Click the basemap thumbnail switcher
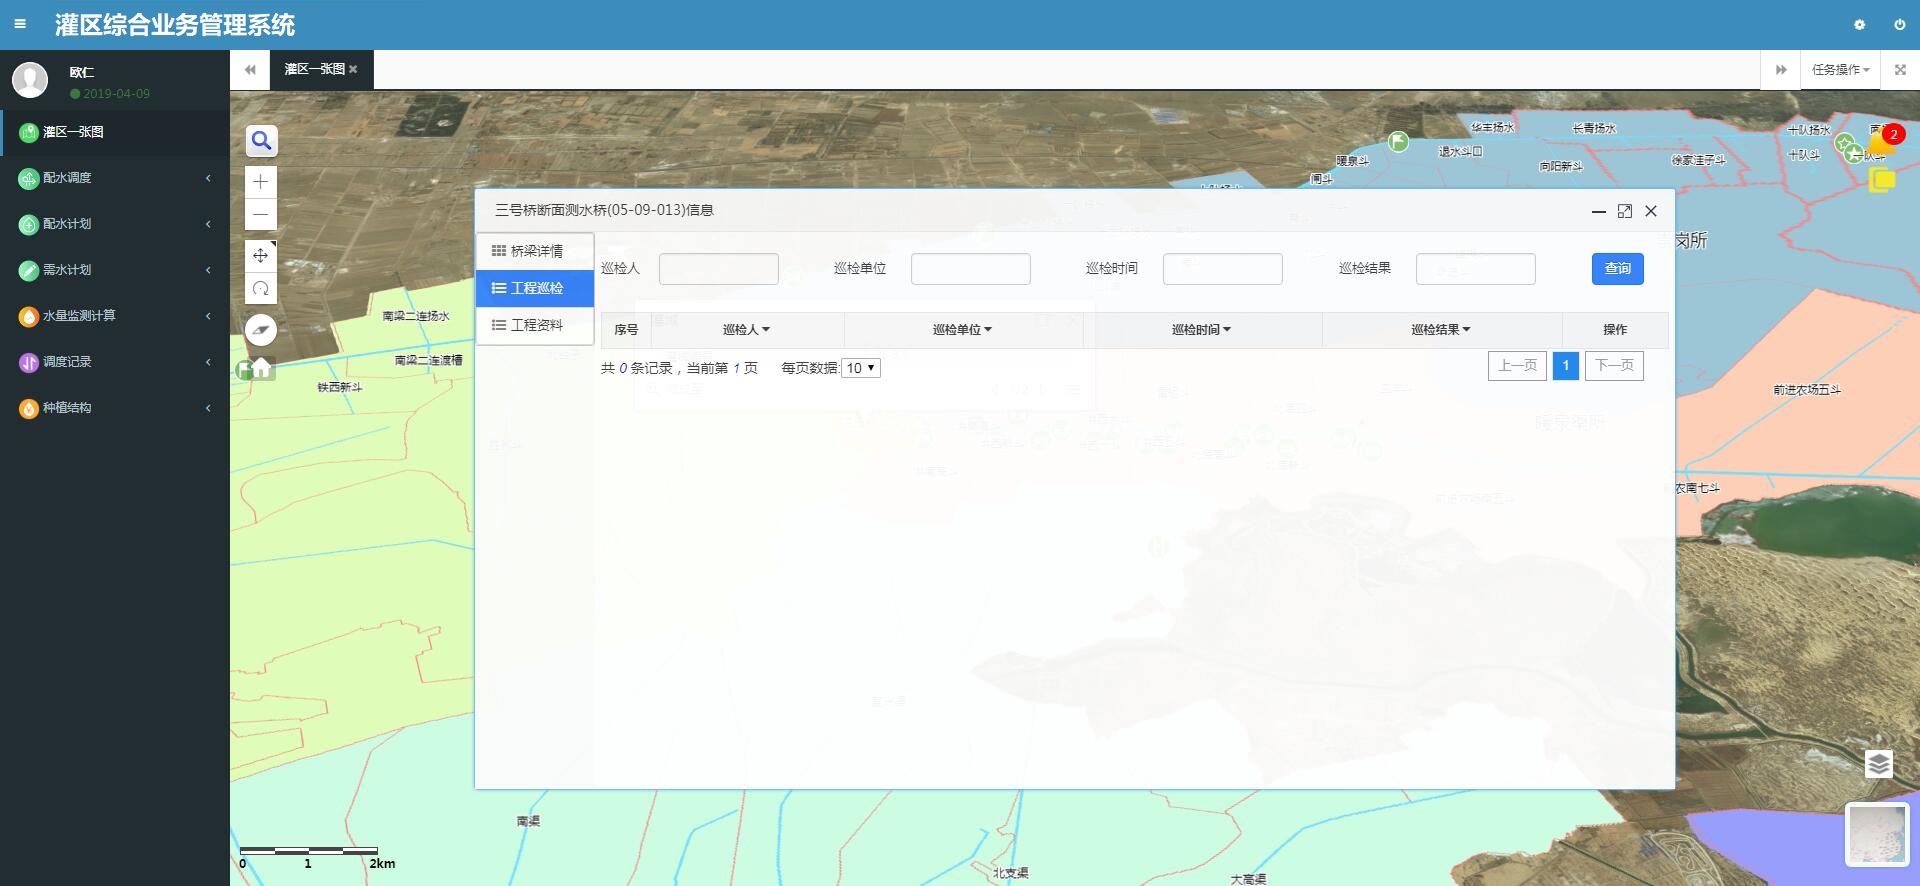Screen dimensions: 1920x886 (1877, 833)
